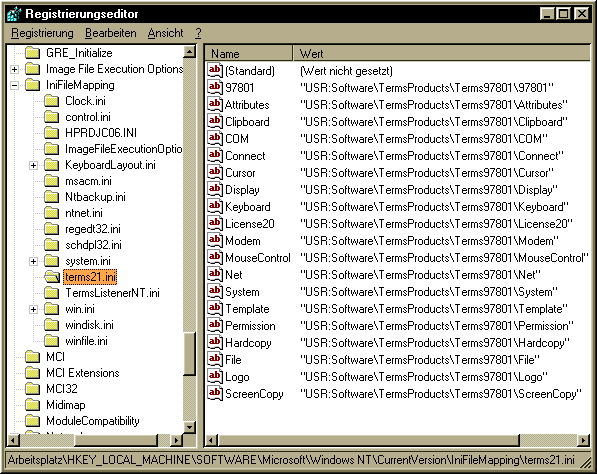The image size is (597, 474).
Task: Expand the KeyboardLayout.ini key
Action: (34, 165)
